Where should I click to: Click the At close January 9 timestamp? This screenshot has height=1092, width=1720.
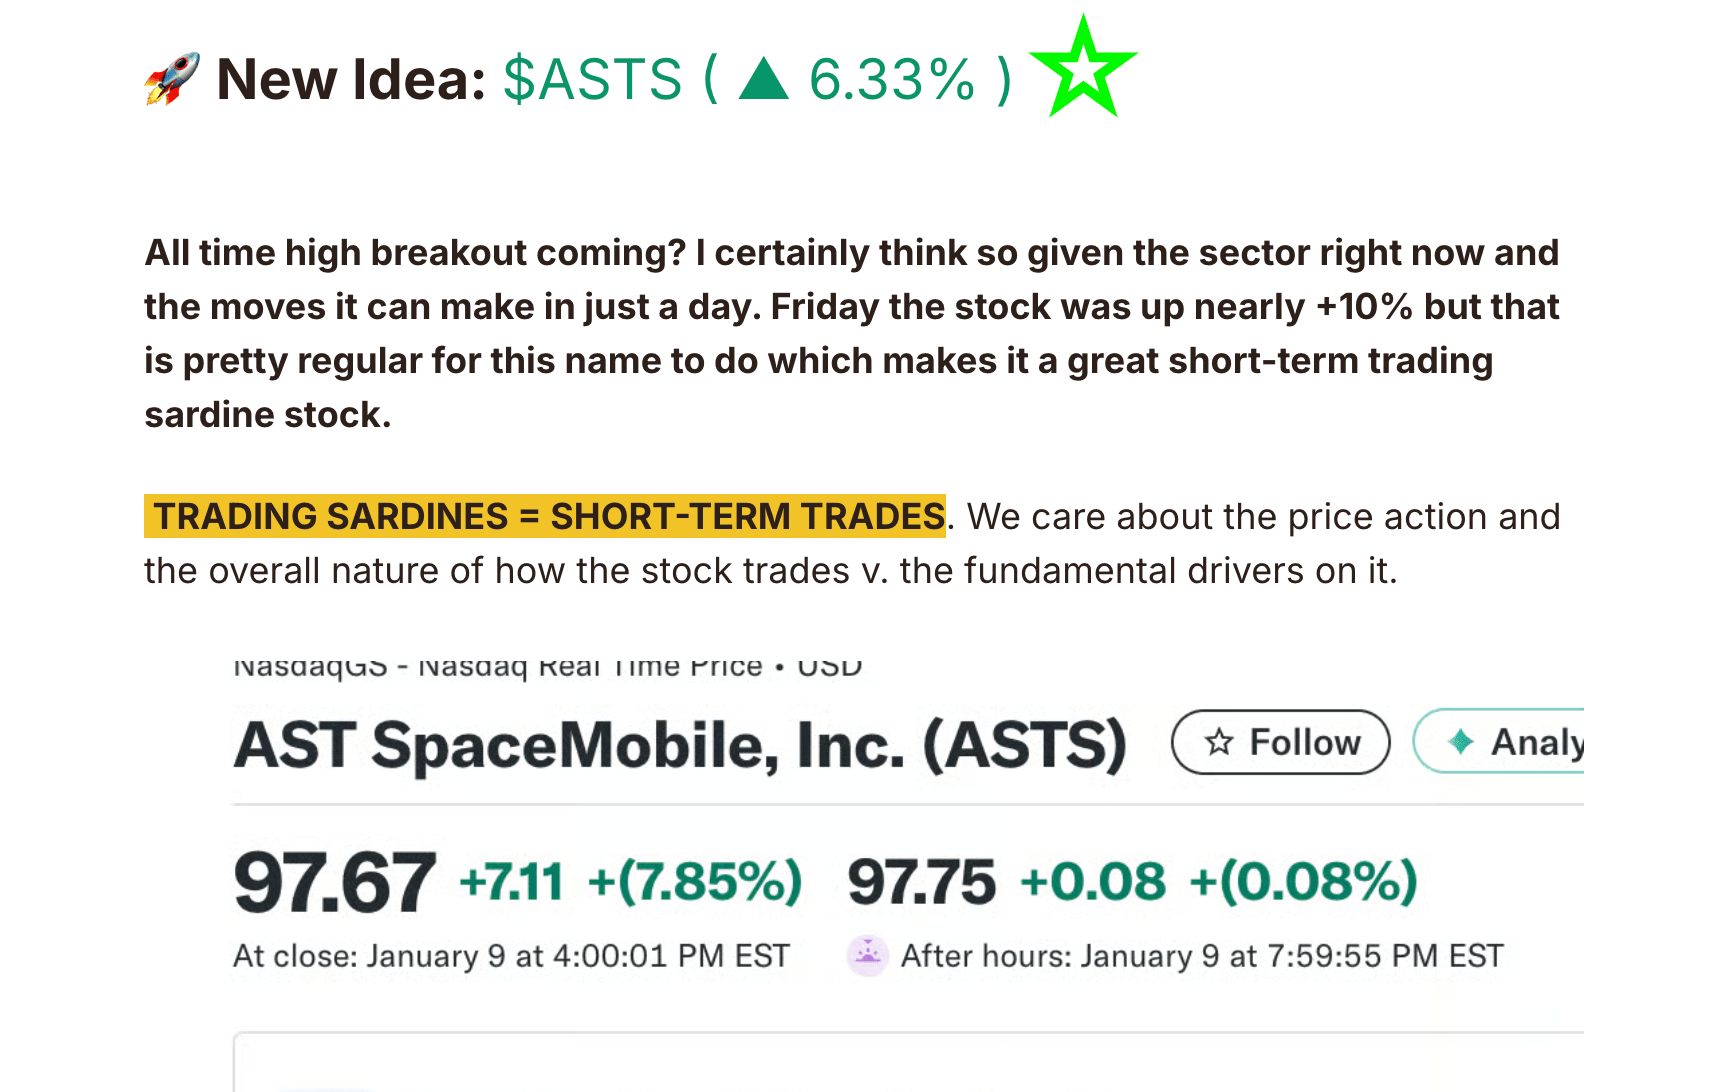(x=511, y=956)
